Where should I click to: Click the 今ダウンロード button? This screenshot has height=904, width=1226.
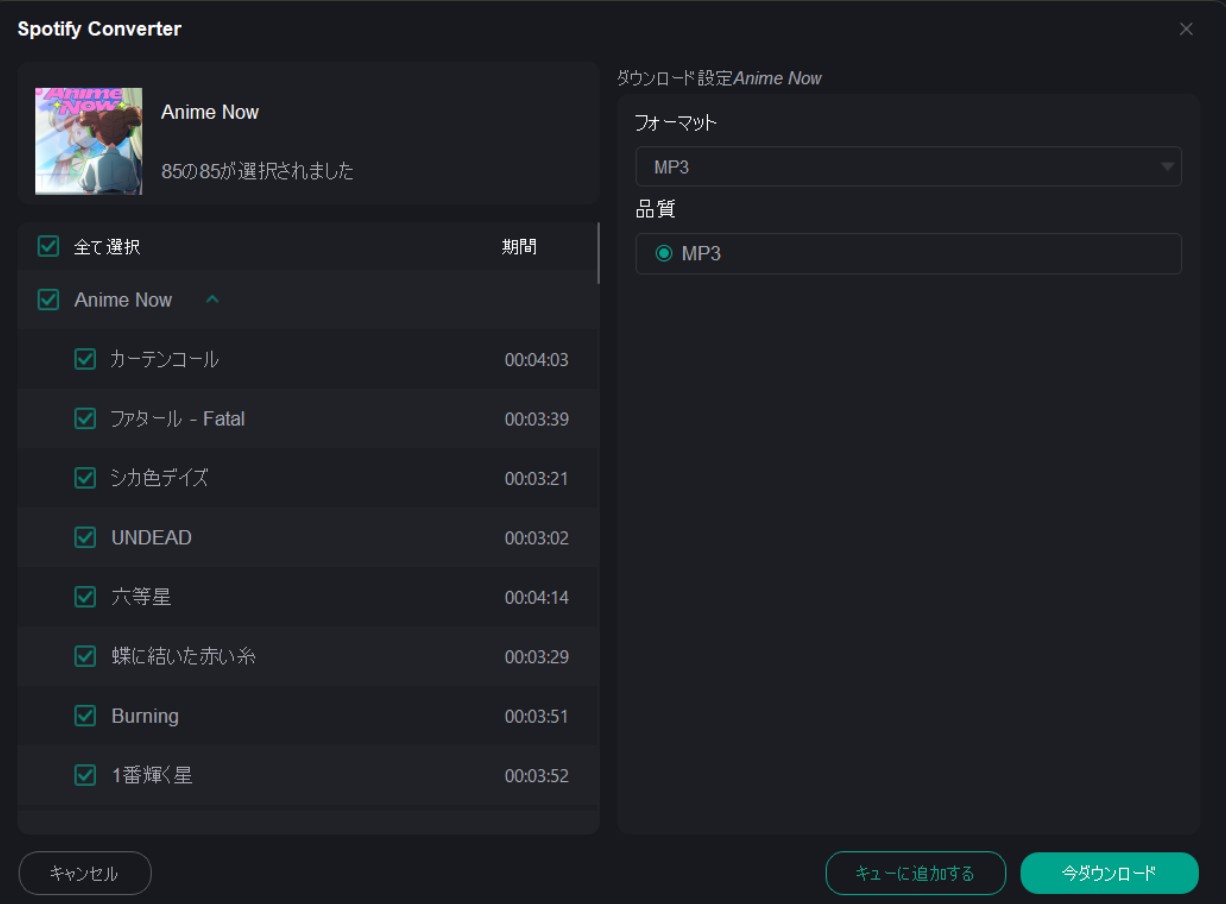click(x=1109, y=873)
